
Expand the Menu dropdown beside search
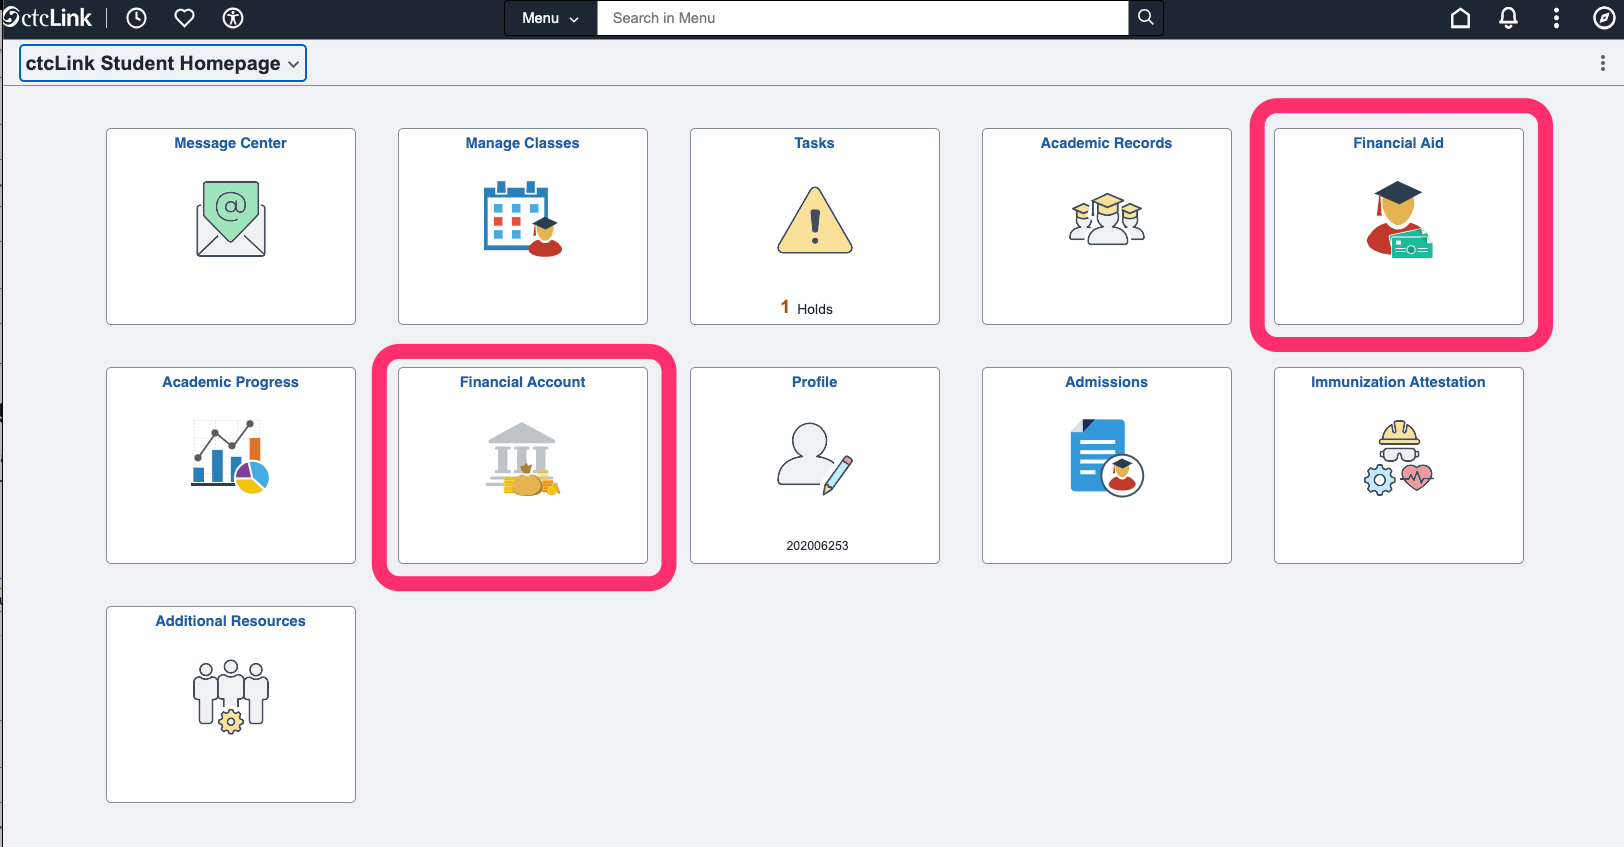(550, 18)
